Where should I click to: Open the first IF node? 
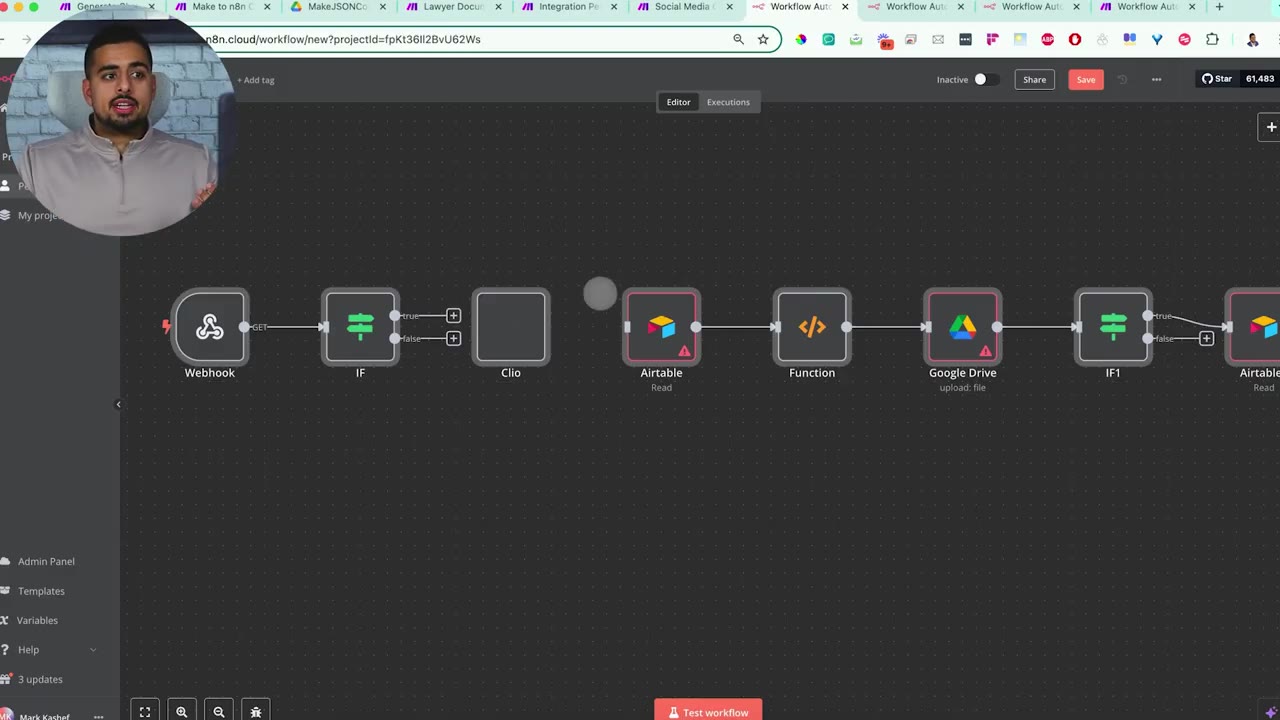[360, 326]
